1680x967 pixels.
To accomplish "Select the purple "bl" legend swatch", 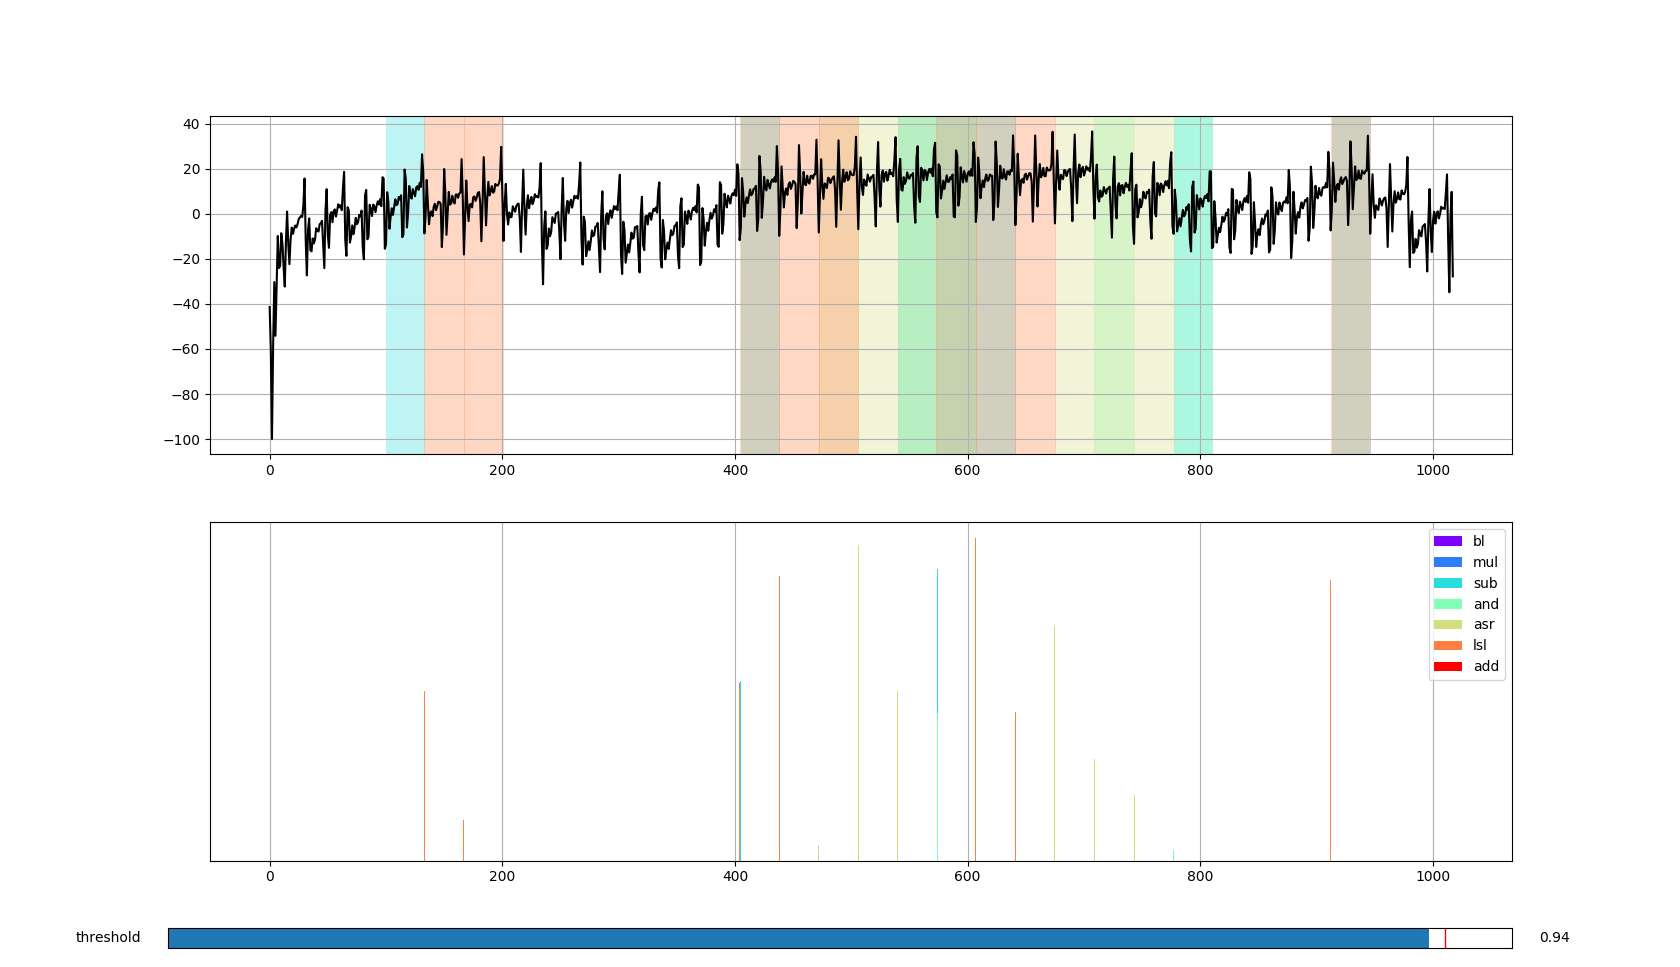I will pyautogui.click(x=1449, y=540).
